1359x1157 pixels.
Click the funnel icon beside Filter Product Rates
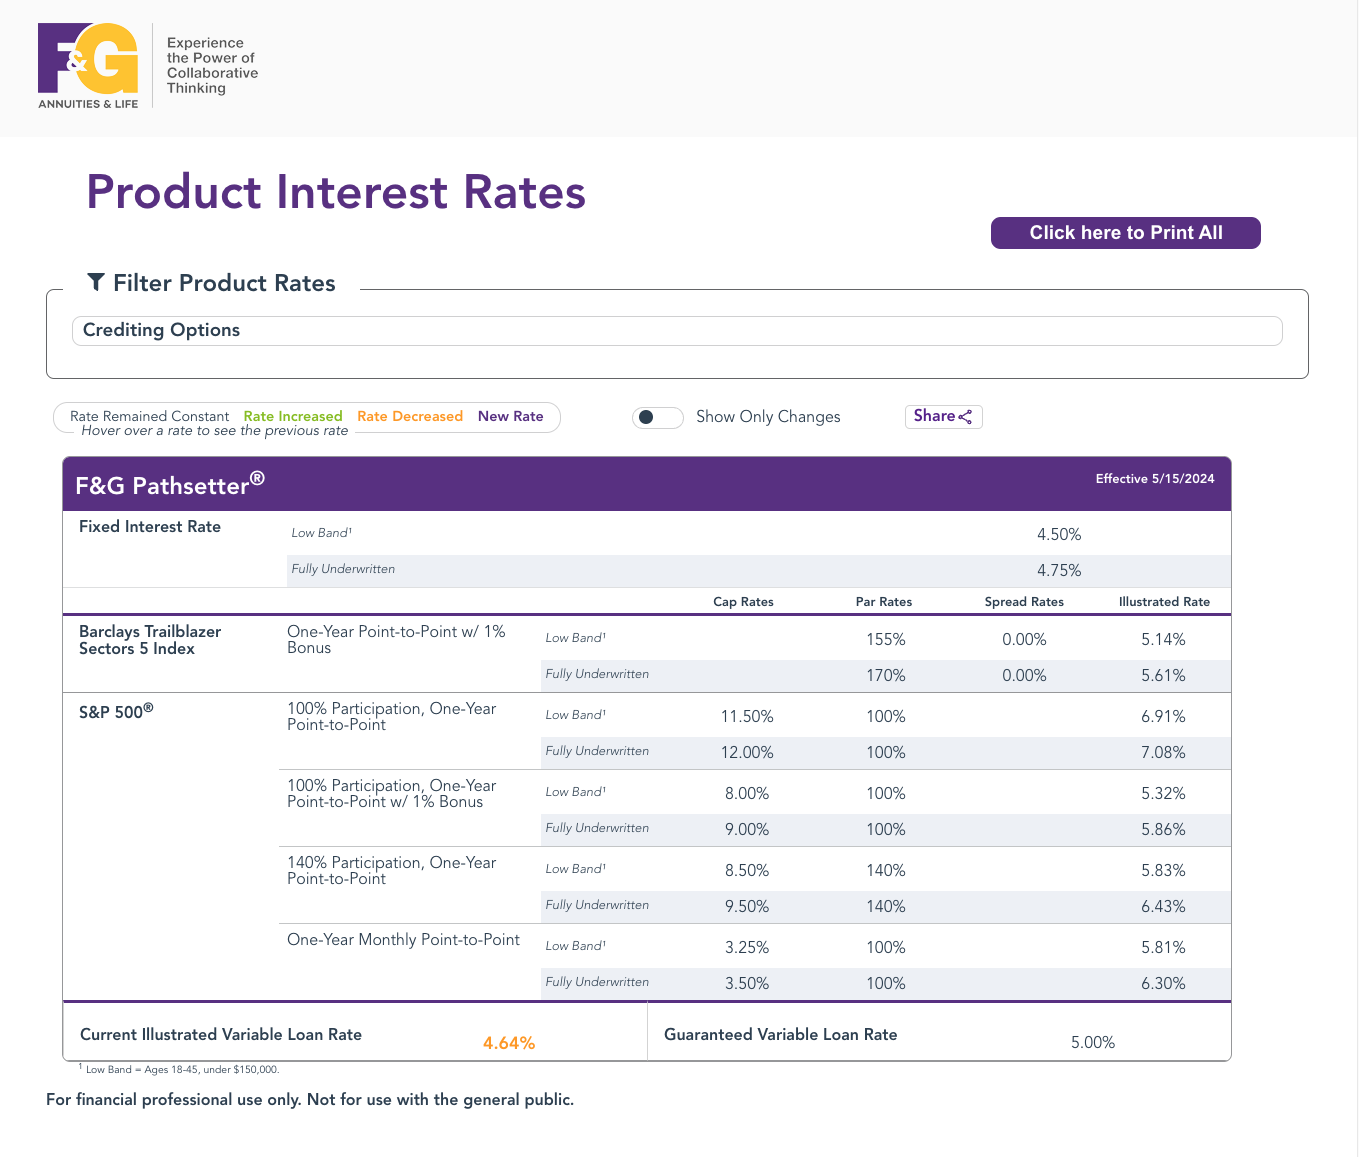click(x=96, y=282)
